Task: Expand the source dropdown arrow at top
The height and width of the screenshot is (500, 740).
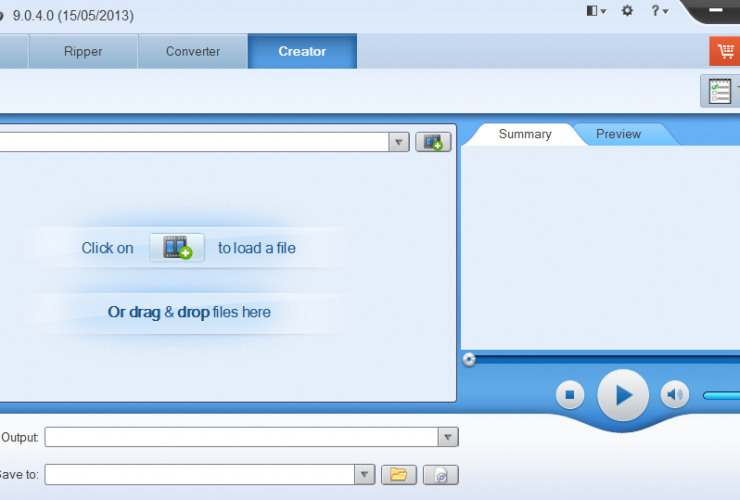Action: pyautogui.click(x=400, y=142)
